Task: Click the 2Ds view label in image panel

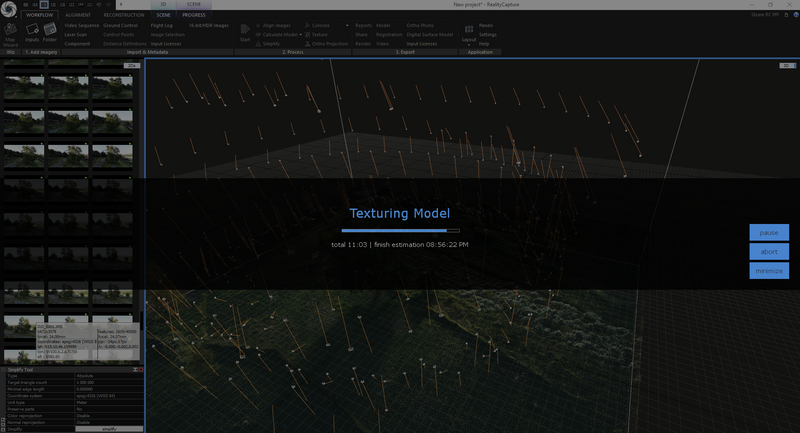Action: point(131,66)
